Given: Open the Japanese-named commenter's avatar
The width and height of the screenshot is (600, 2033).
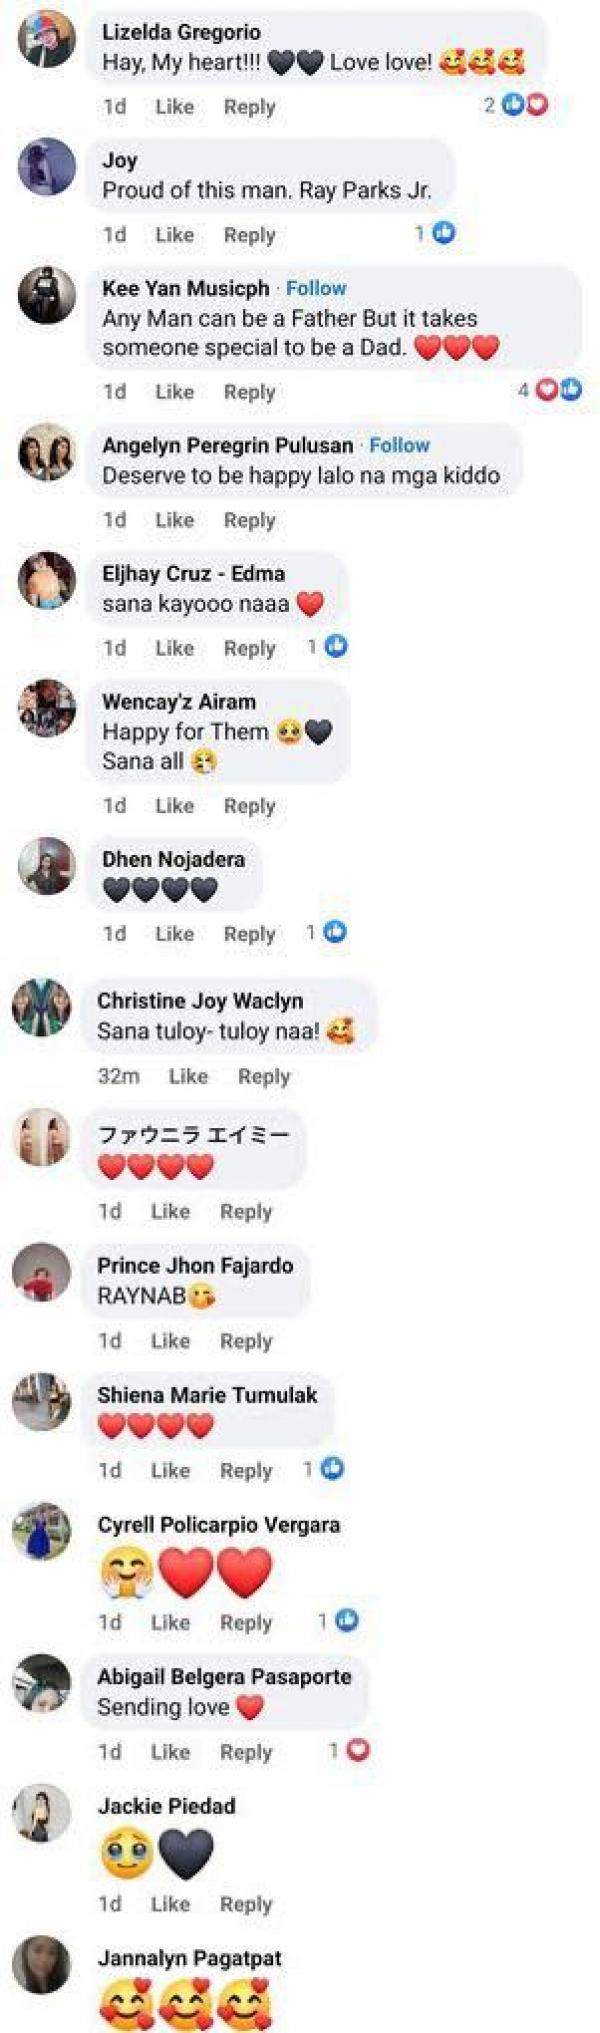Looking at the screenshot, I should pyautogui.click(x=41, y=1137).
